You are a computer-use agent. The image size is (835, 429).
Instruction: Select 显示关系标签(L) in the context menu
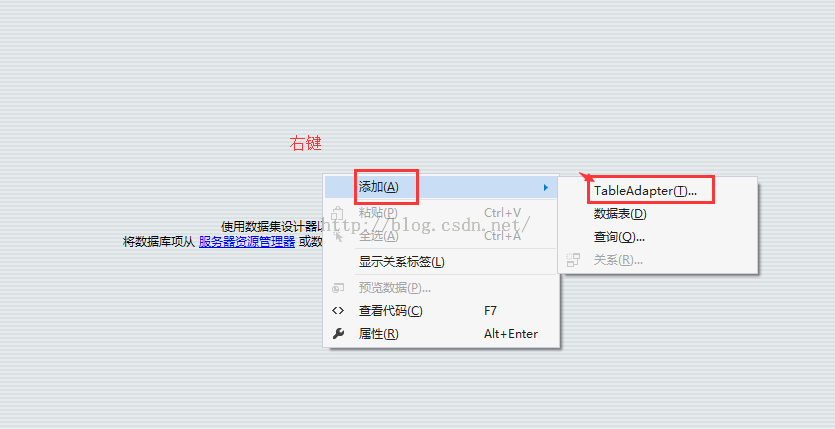[441, 262]
